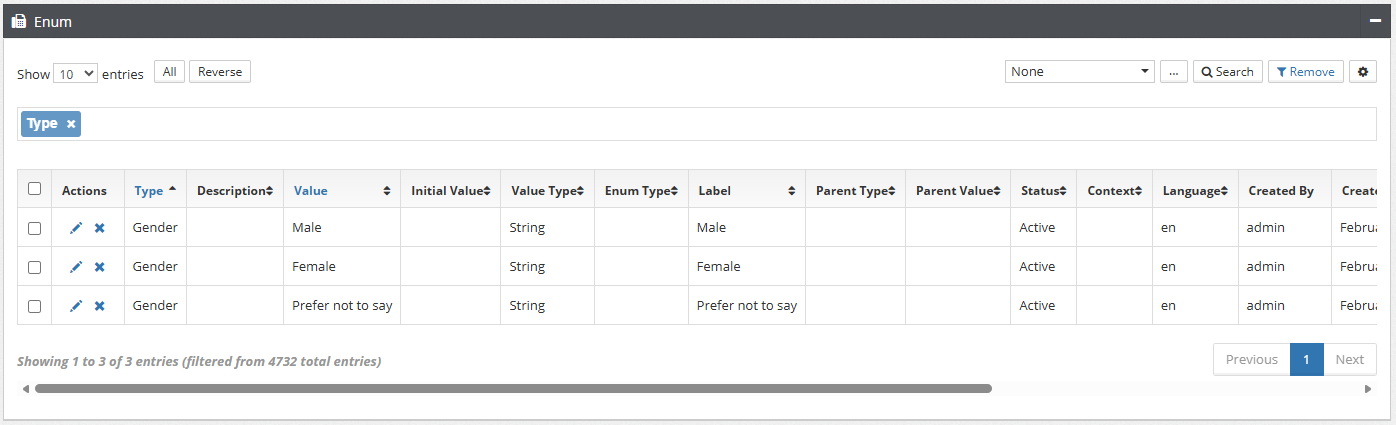Check the Male row checkbox
Image resolution: width=1396 pixels, height=425 pixels.
(35, 228)
